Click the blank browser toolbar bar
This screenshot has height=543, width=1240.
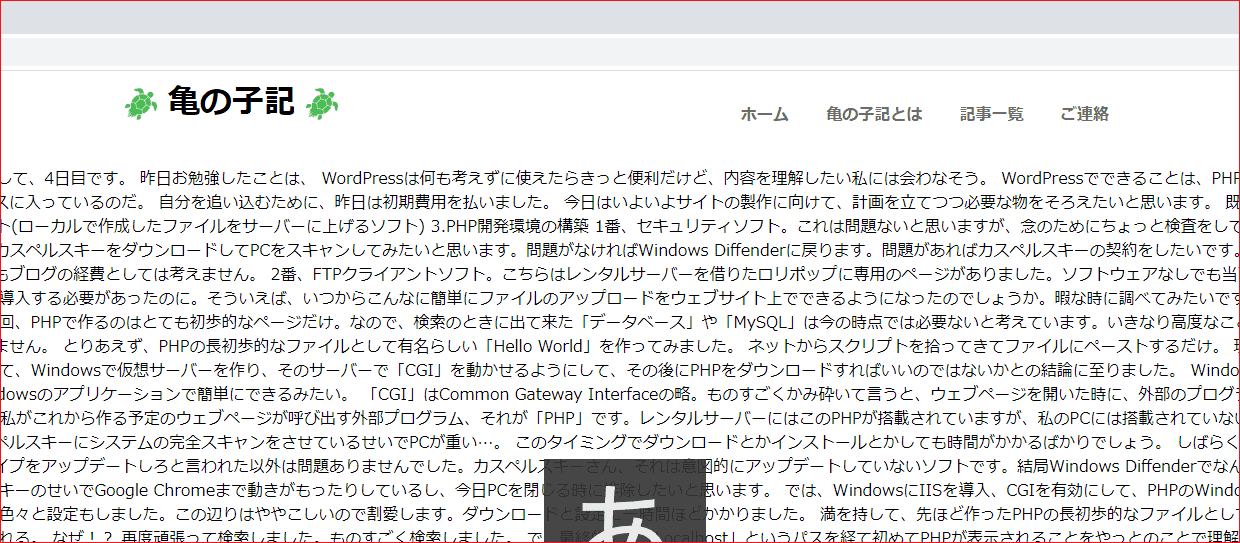(x=620, y=50)
